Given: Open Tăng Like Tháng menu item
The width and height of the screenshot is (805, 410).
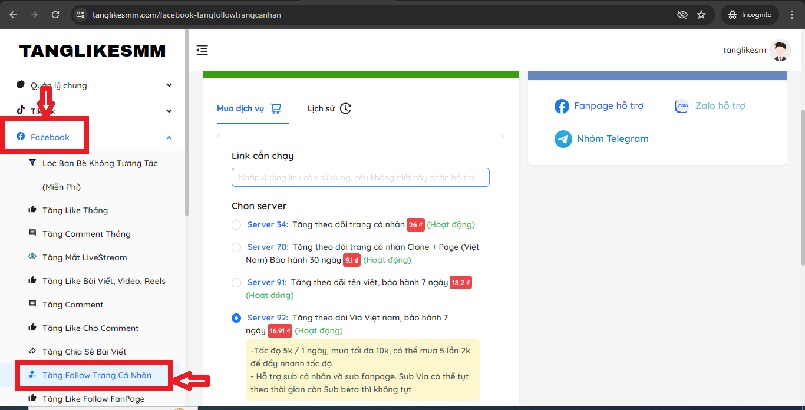Looking at the screenshot, I should (75, 210).
